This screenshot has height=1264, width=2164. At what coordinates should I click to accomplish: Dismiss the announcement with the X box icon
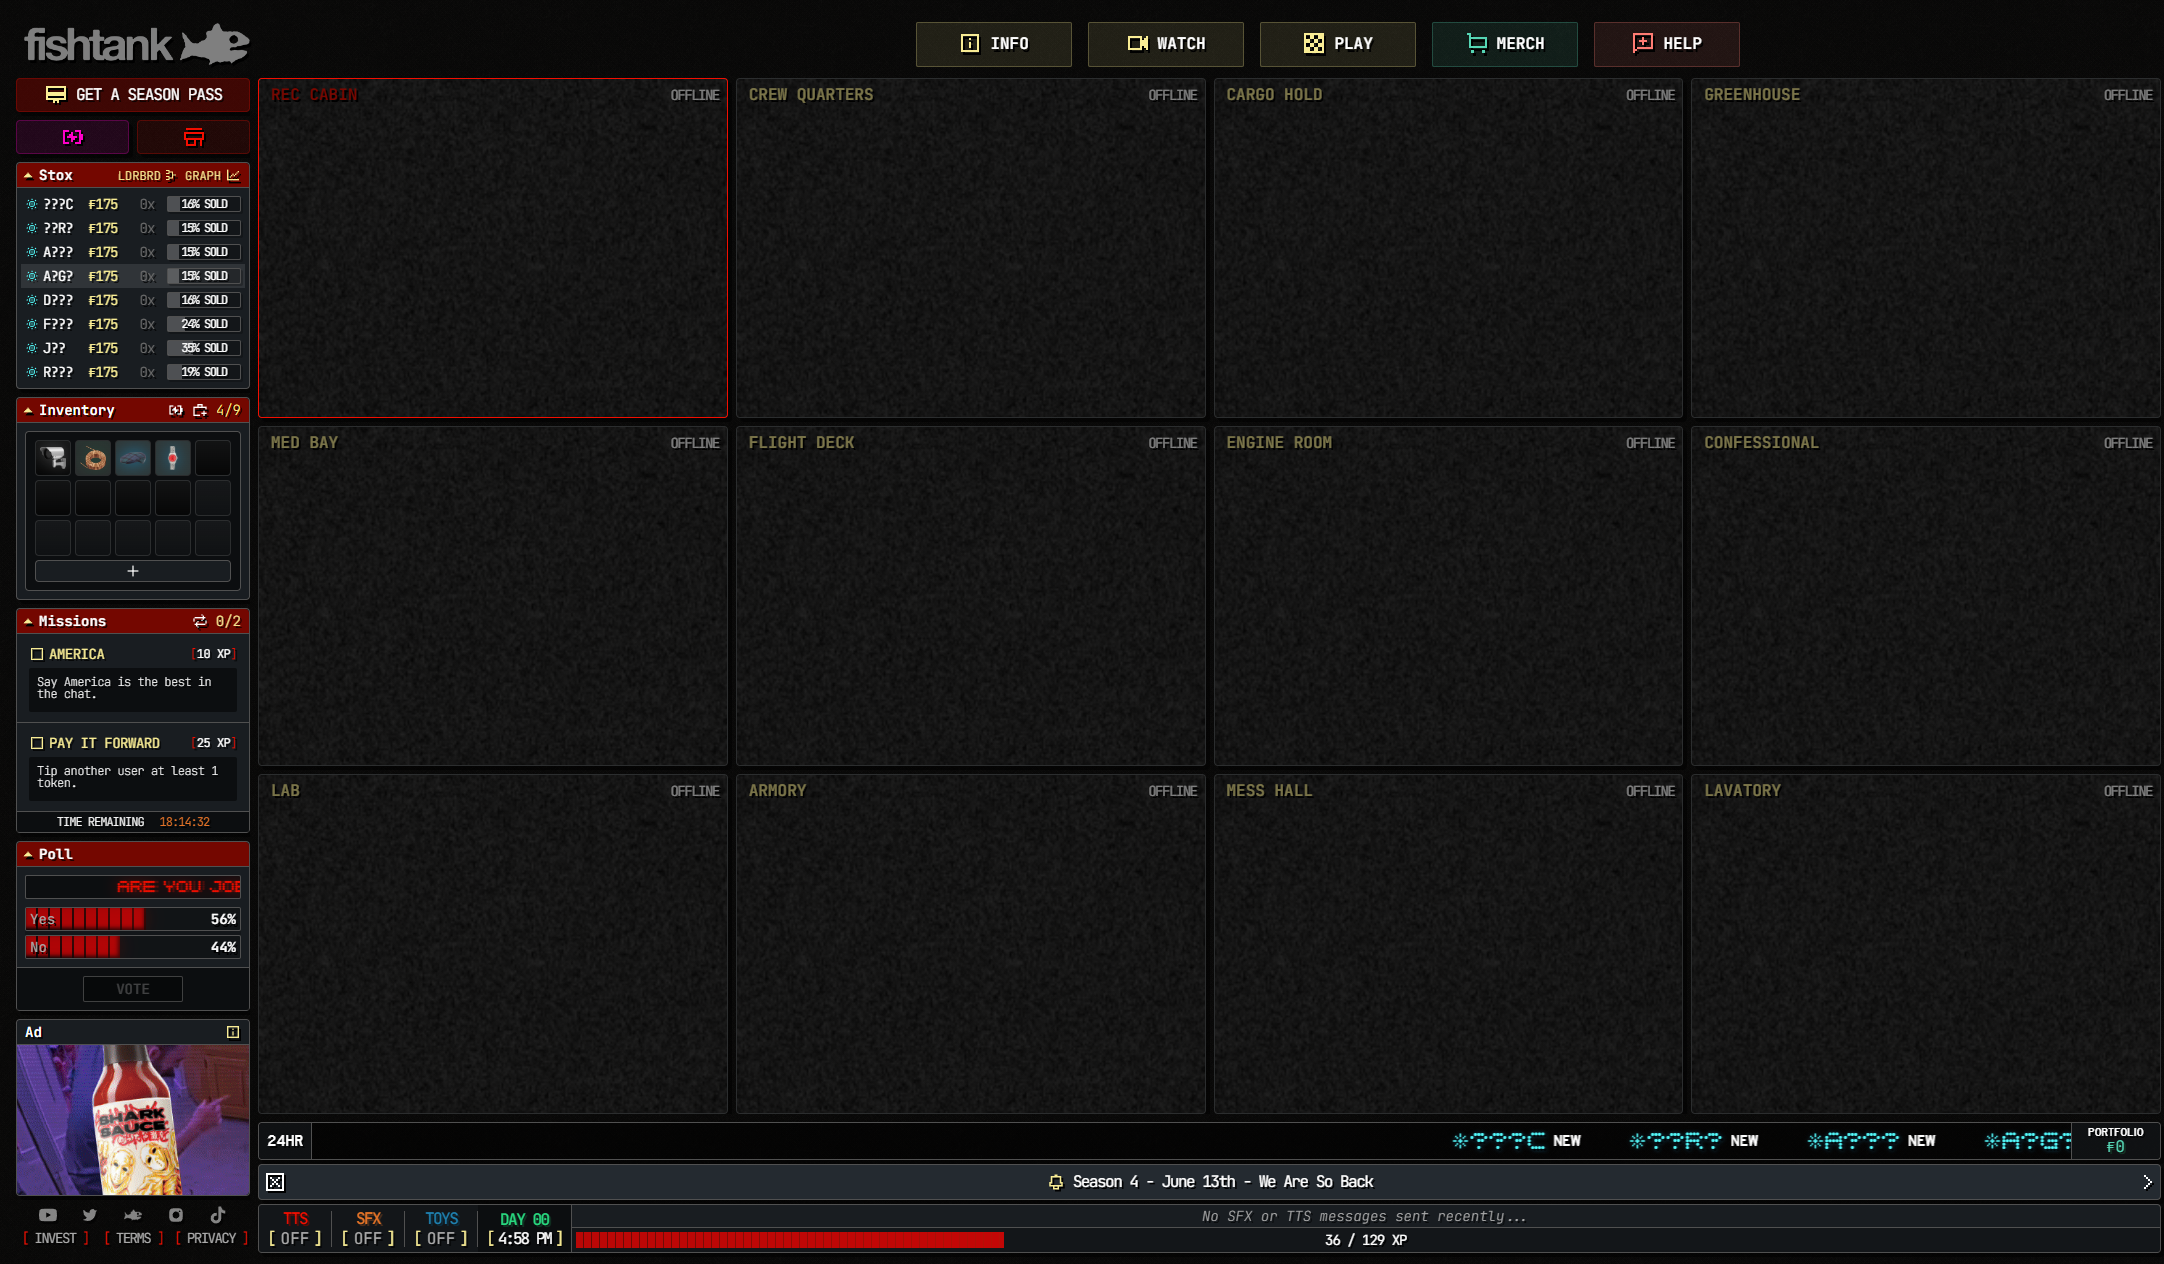tap(275, 1182)
